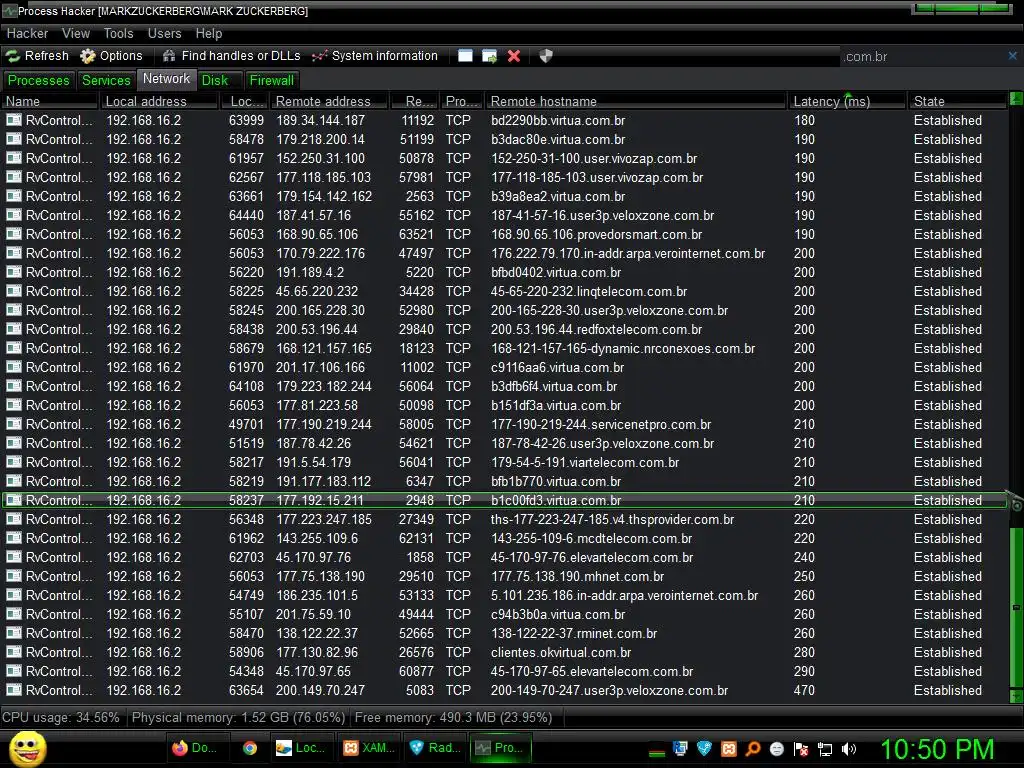Click the process icon in the 470 ms latency row
This screenshot has width=1024, height=768.
(x=14, y=690)
